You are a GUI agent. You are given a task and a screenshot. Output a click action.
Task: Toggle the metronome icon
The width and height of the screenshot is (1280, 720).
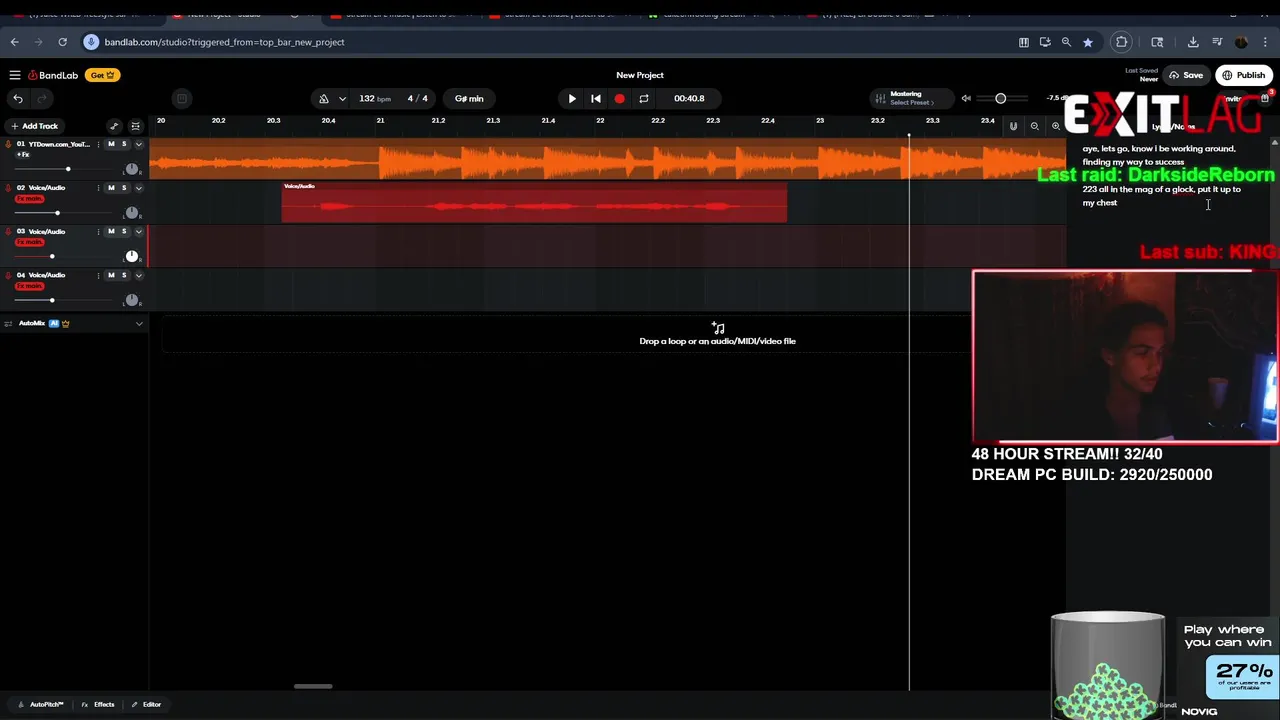pos(324,99)
